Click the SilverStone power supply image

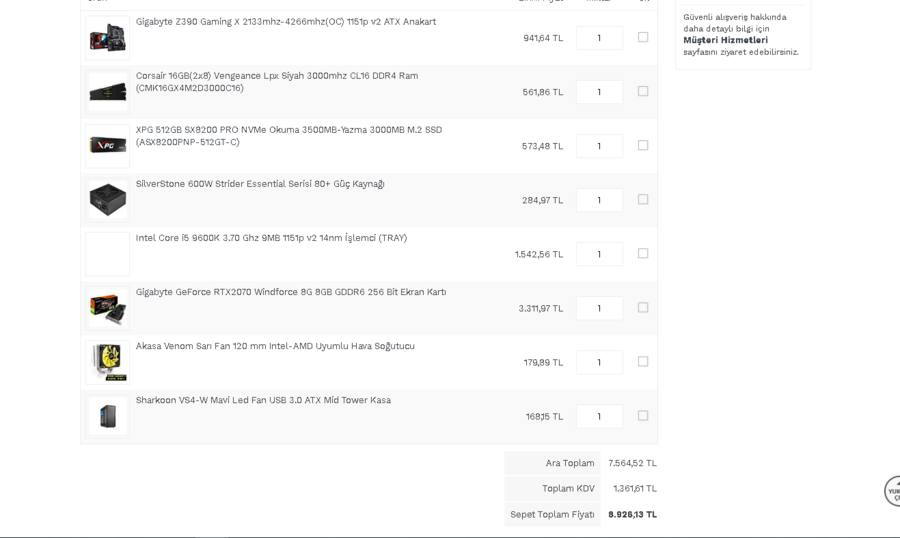107,200
